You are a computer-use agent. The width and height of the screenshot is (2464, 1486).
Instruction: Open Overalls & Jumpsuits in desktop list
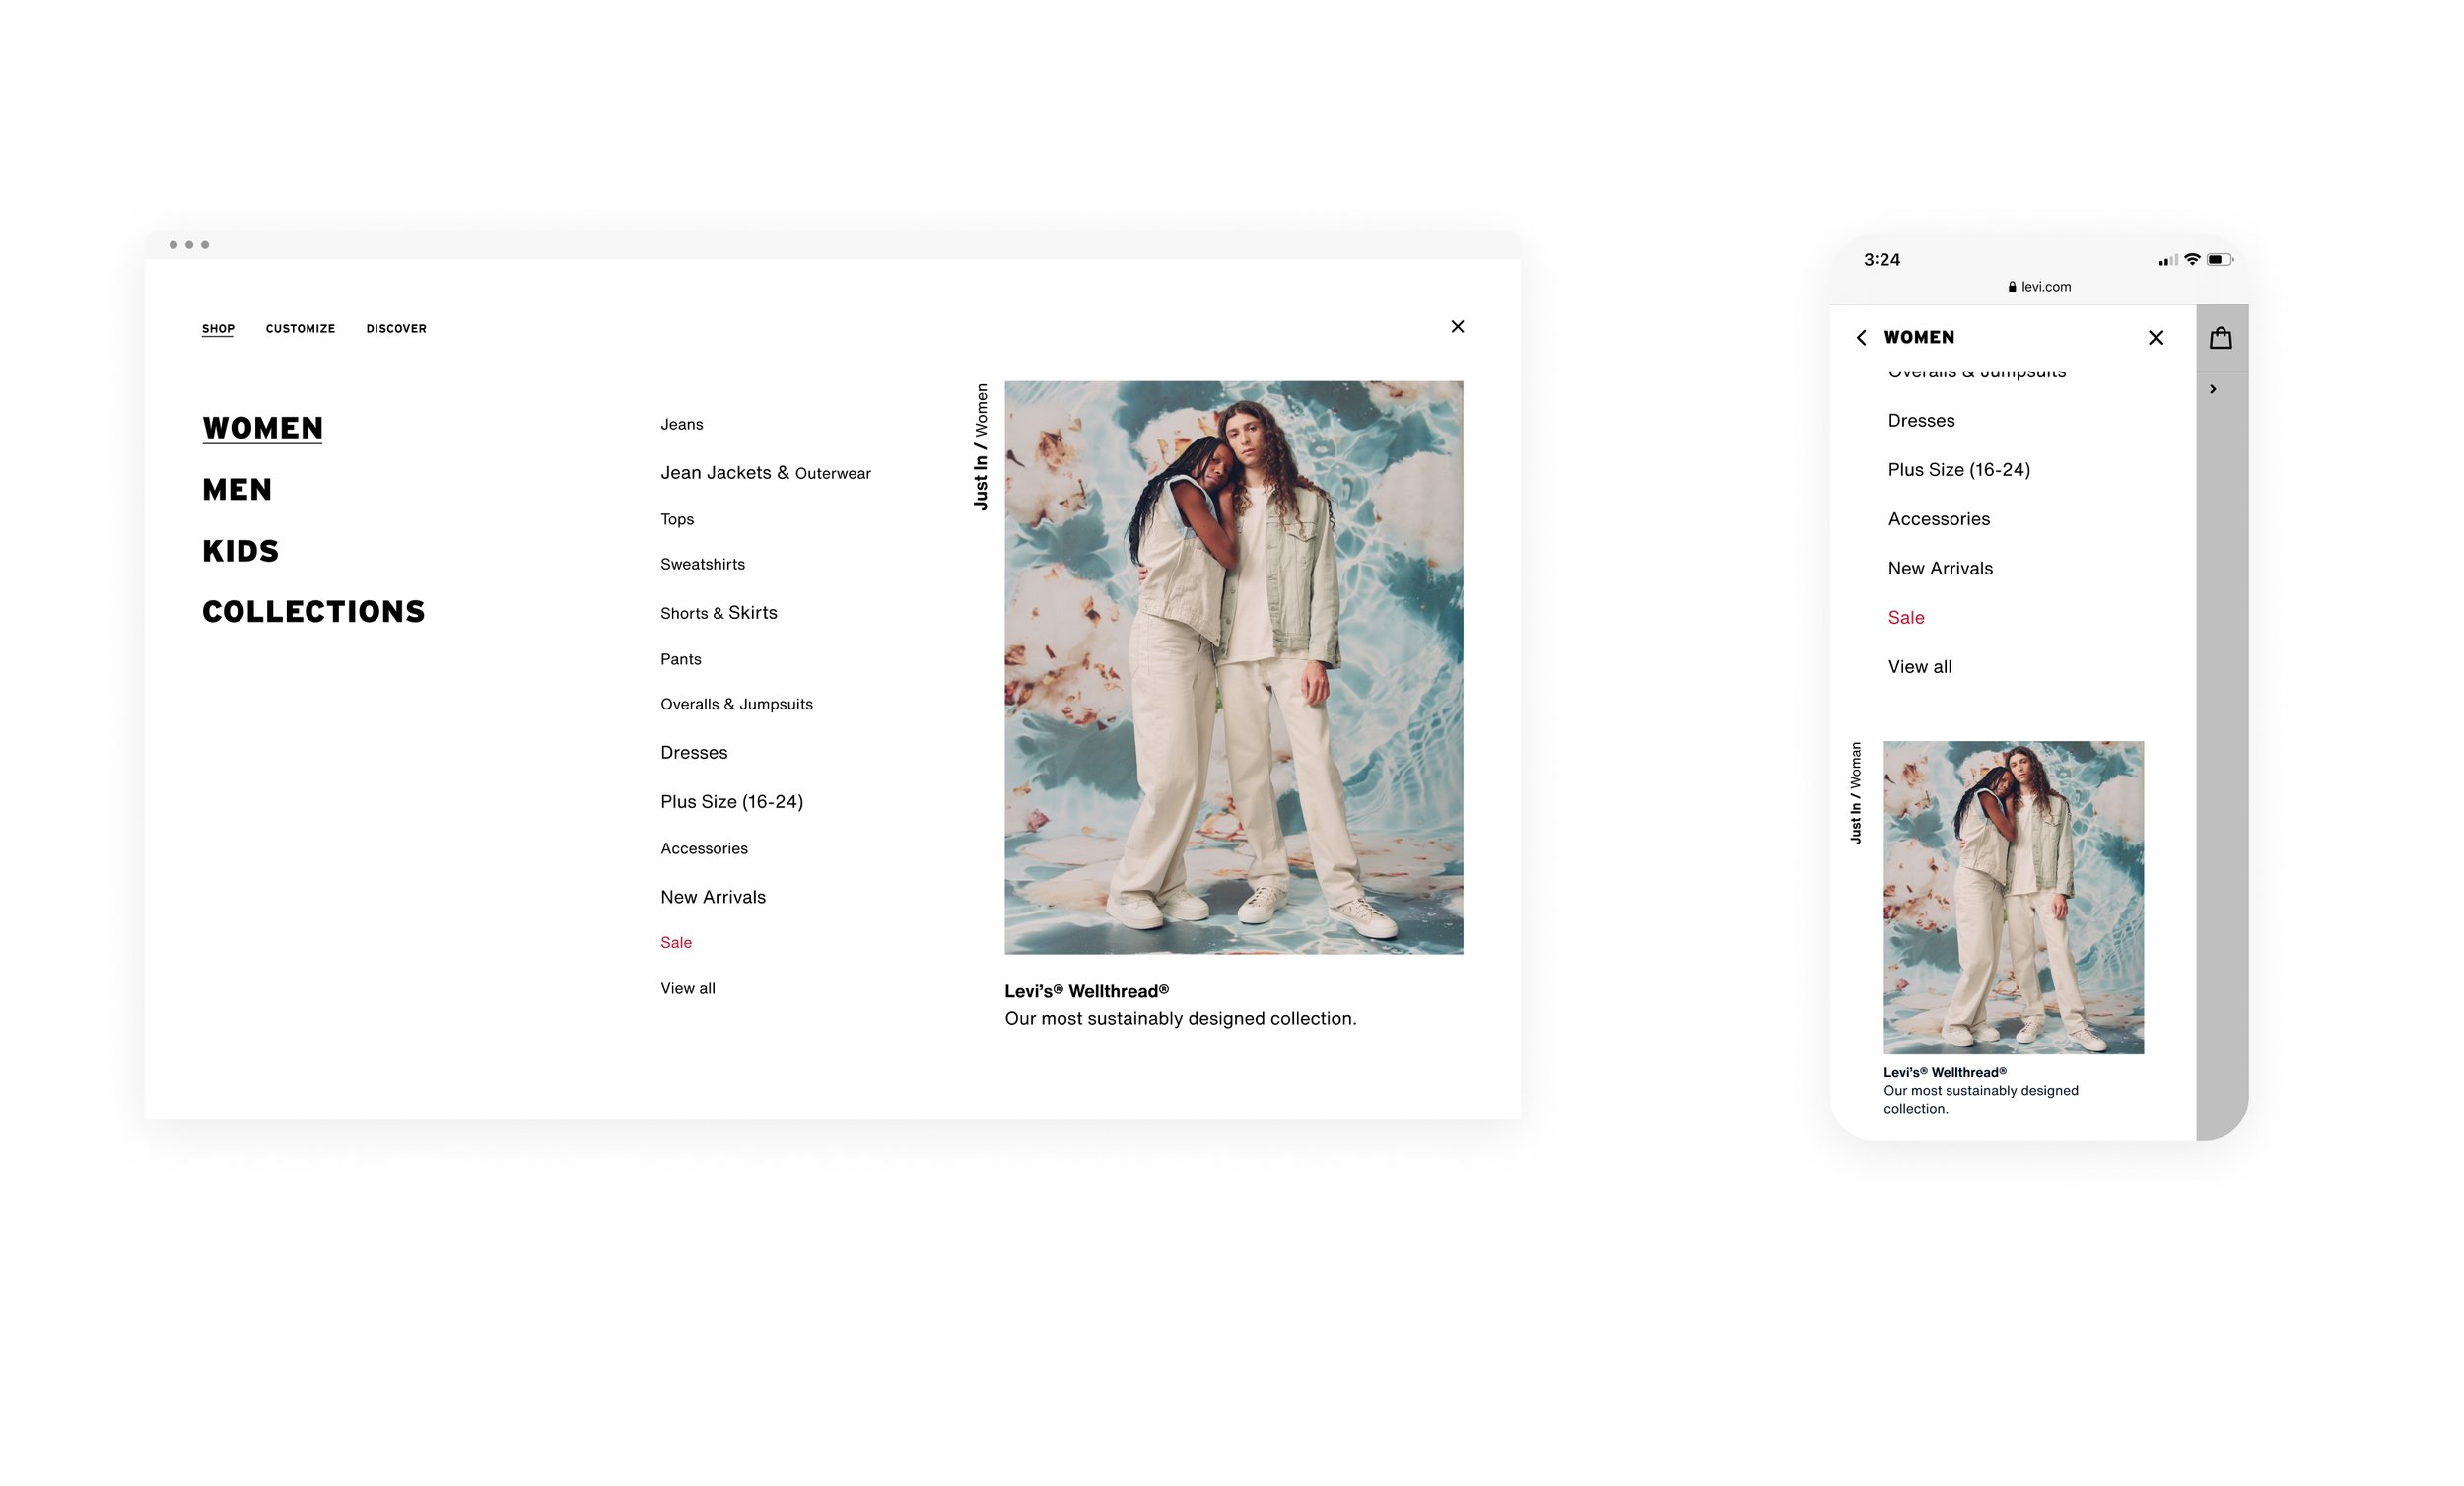click(736, 704)
